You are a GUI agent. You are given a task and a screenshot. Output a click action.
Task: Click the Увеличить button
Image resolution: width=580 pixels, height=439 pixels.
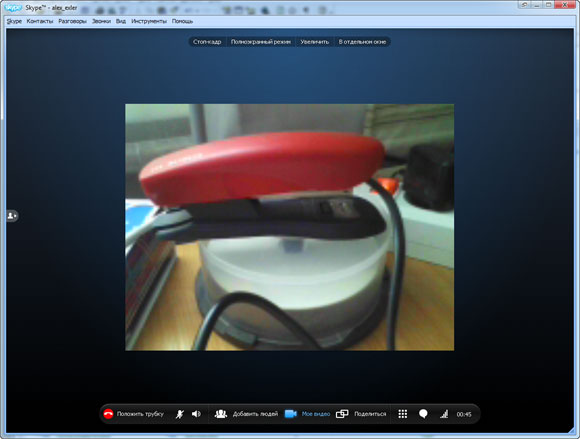tap(315, 42)
